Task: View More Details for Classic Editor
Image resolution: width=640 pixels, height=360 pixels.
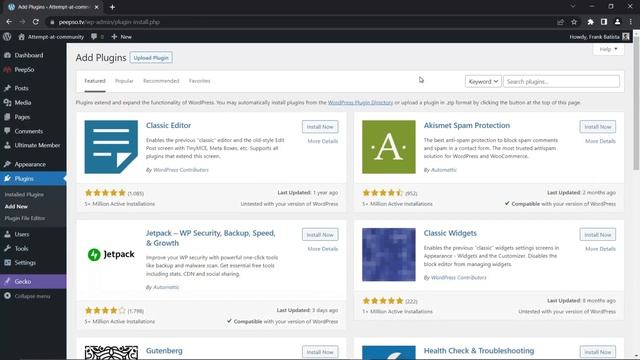Action: point(322,141)
